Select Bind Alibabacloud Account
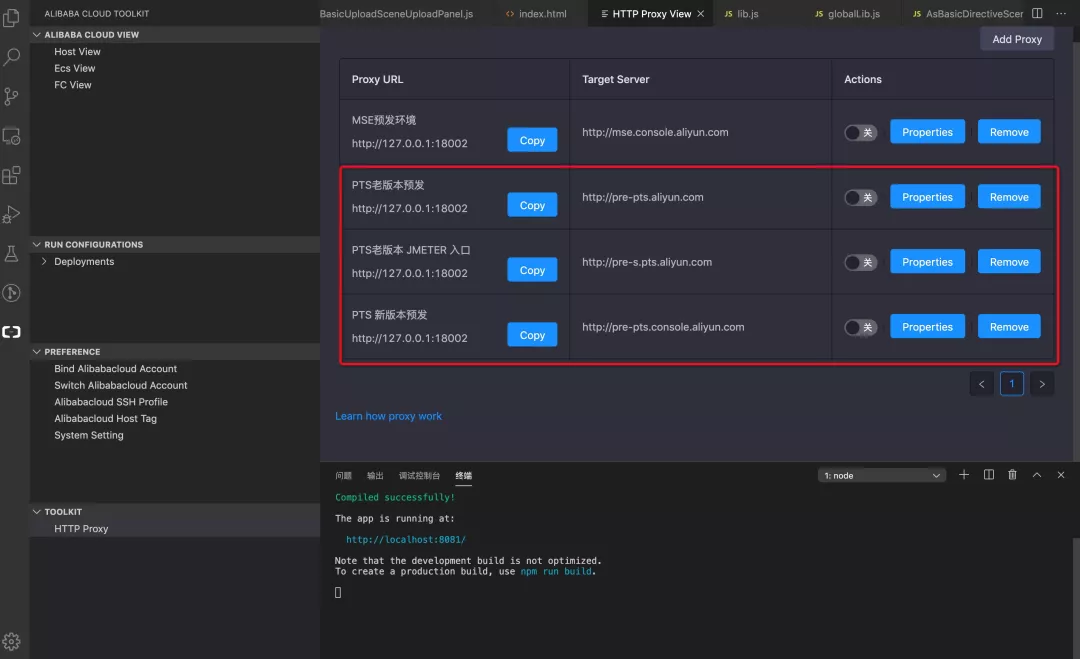Screen dimensions: 1080x659 115,368
